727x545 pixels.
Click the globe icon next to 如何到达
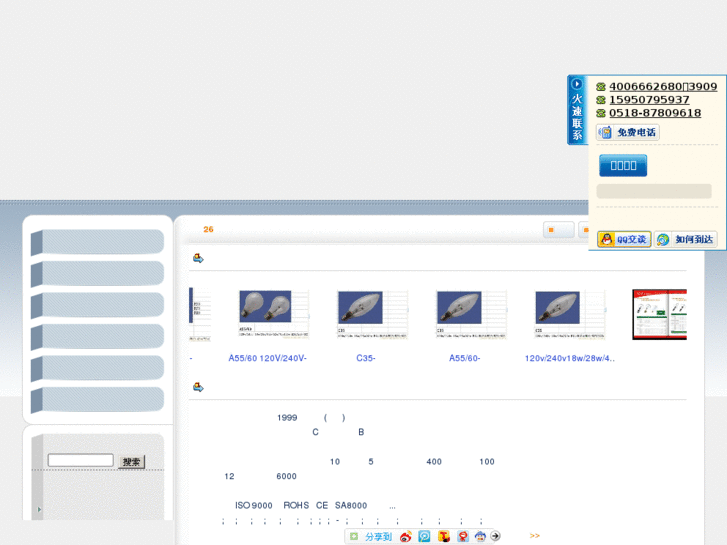(663, 239)
